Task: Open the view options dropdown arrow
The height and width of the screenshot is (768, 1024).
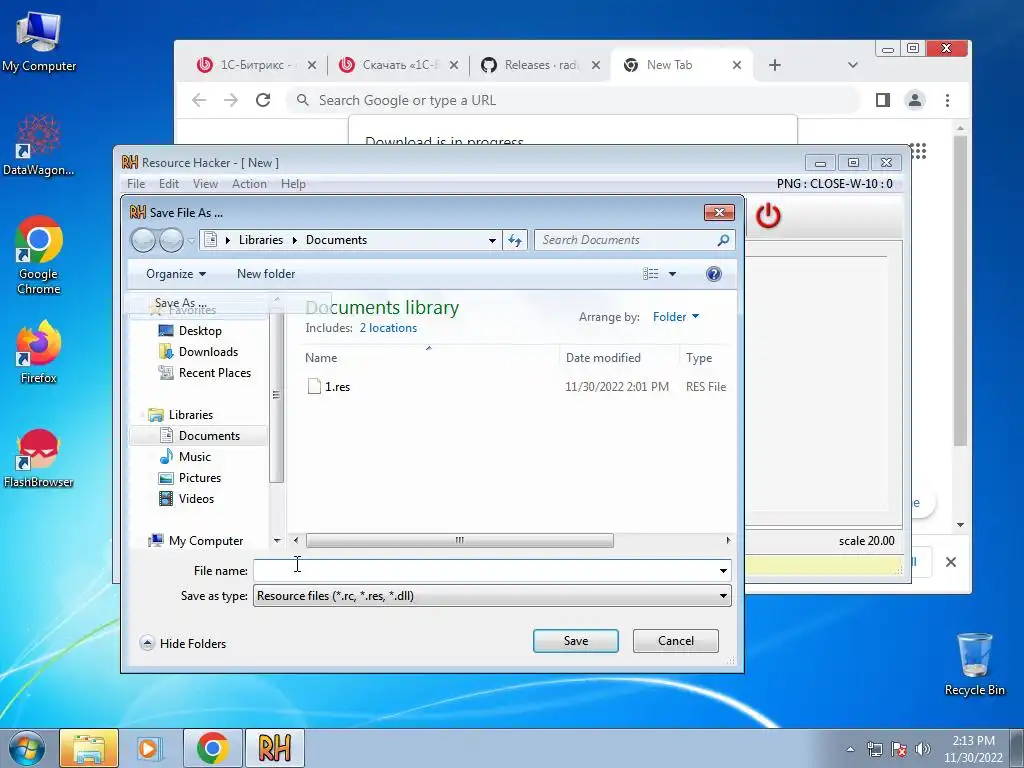Action: (672, 274)
